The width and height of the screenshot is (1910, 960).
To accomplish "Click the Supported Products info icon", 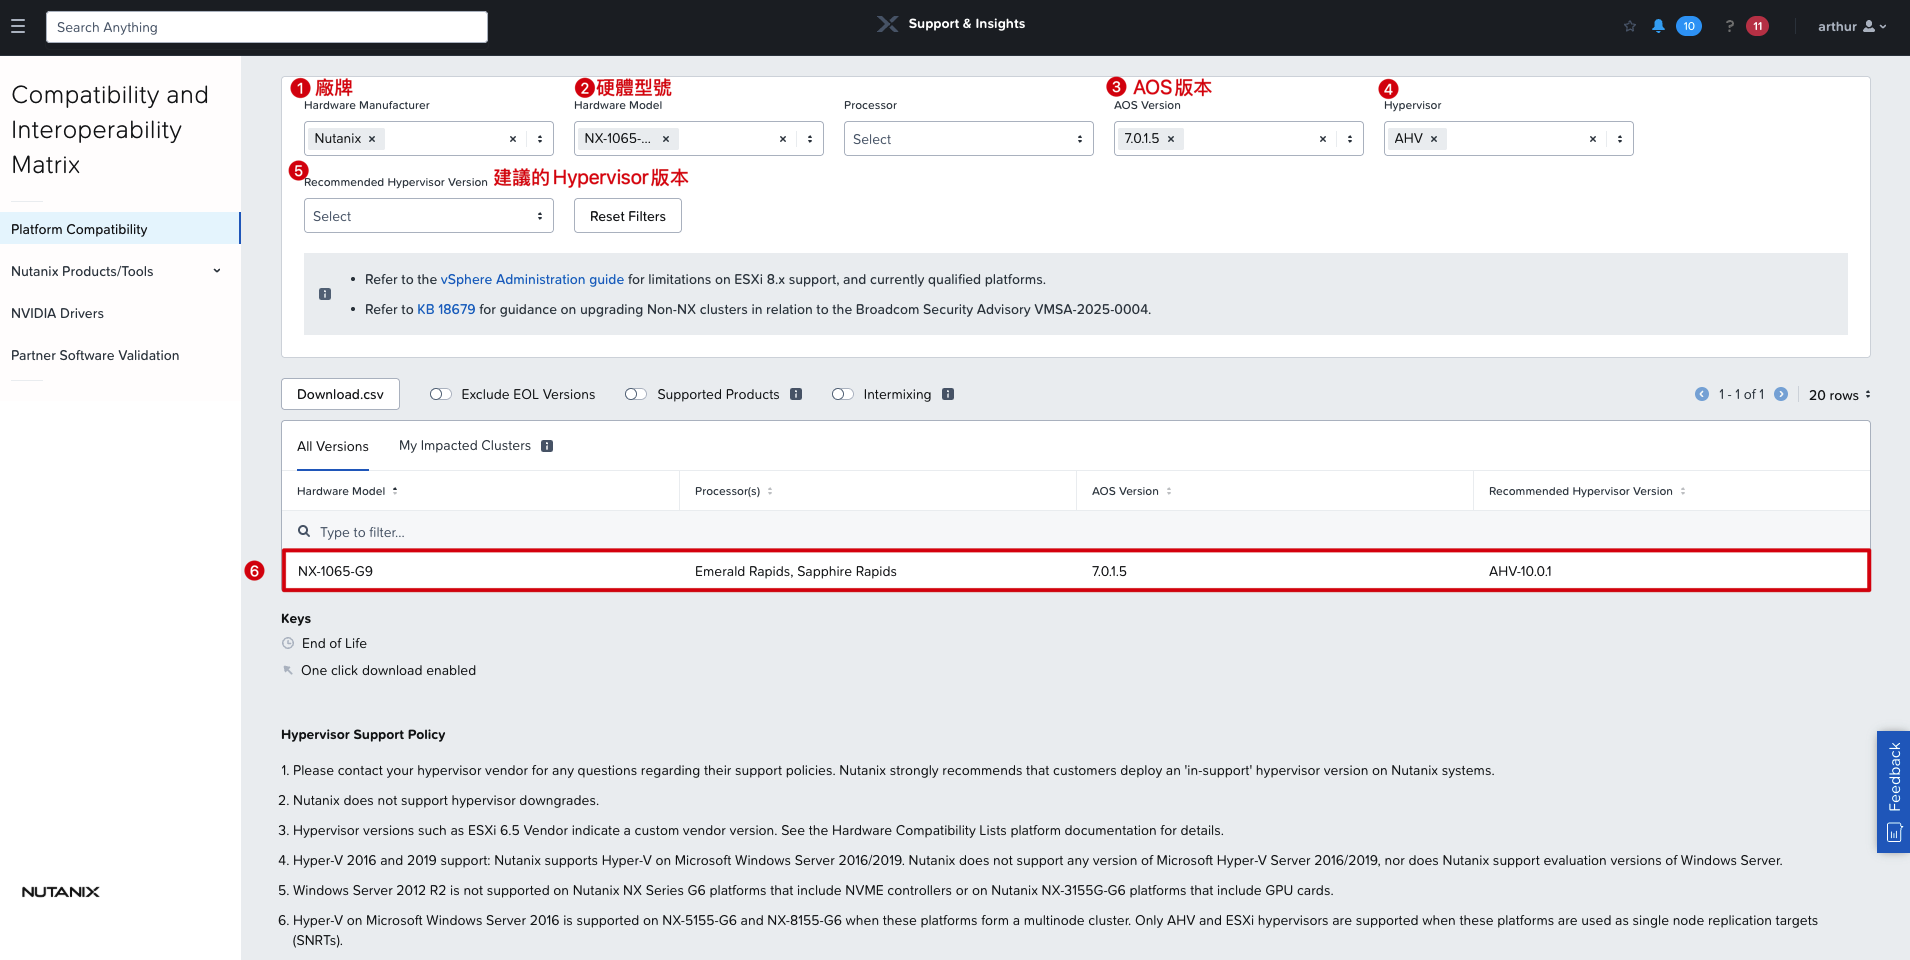I will 796,394.
